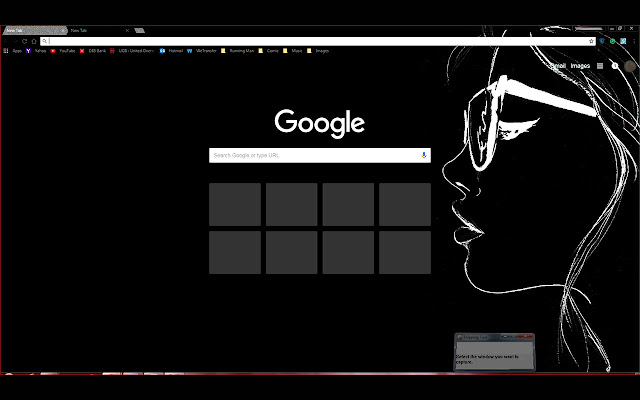Open the Google Images link
The height and width of the screenshot is (400, 640).
click(x=580, y=66)
